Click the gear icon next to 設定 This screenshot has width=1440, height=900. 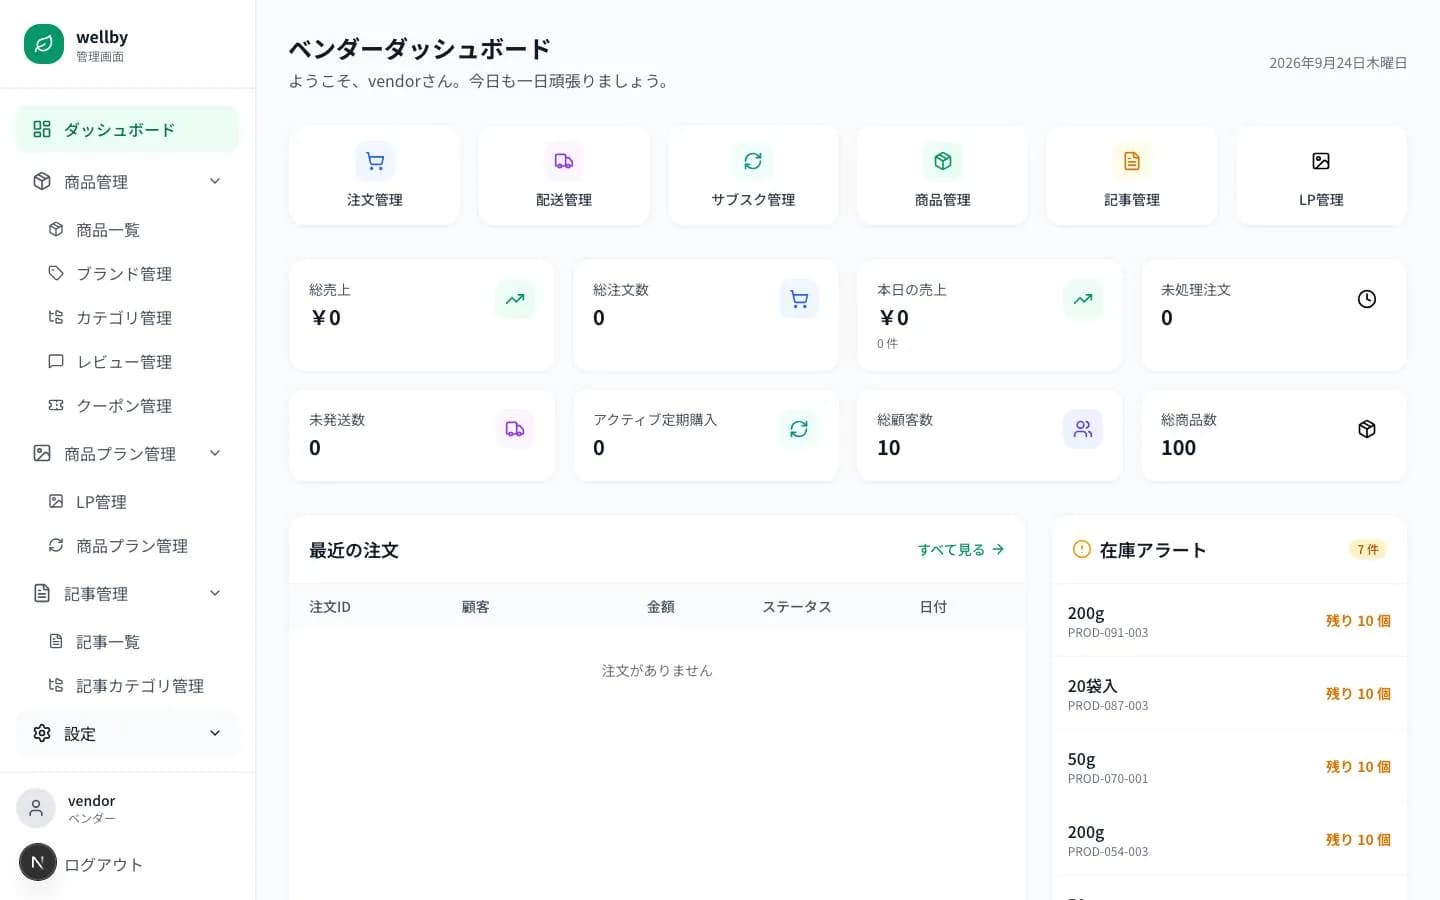point(42,733)
